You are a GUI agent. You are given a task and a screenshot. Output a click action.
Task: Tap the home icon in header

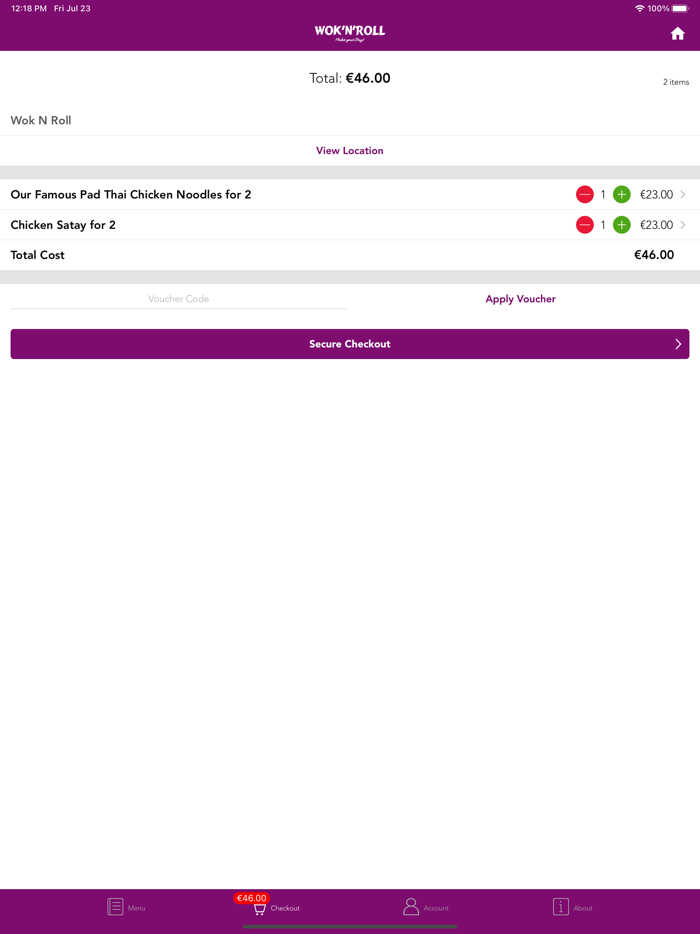pos(677,34)
